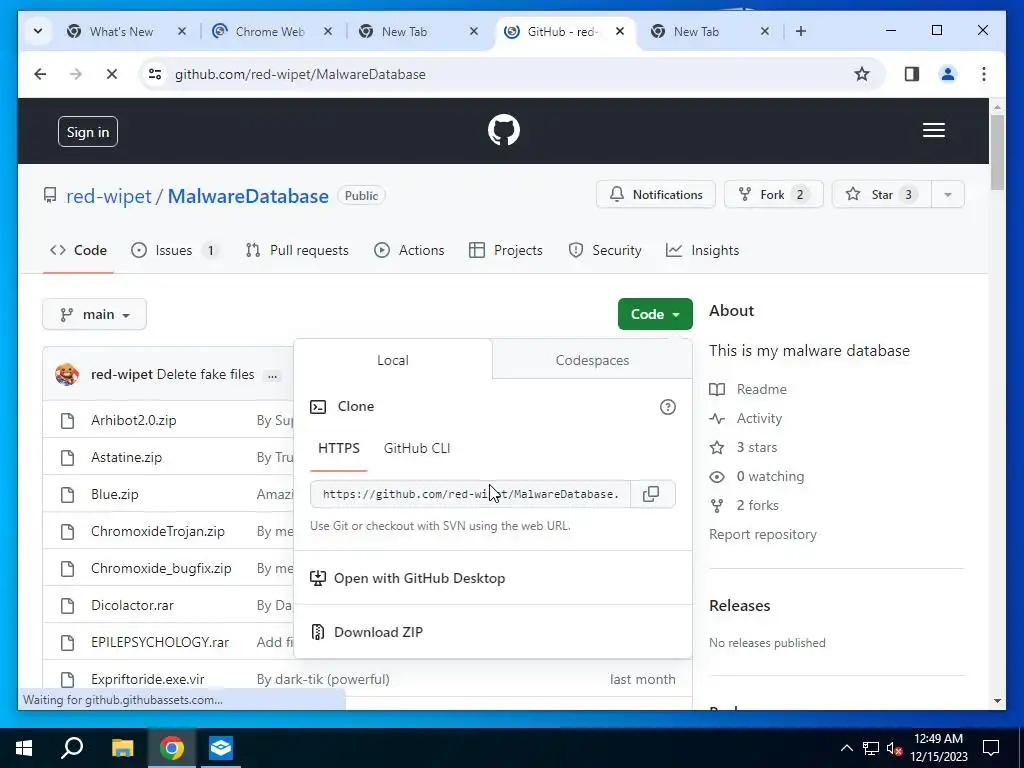Open the notification center
The width and height of the screenshot is (1024, 768).
991,748
